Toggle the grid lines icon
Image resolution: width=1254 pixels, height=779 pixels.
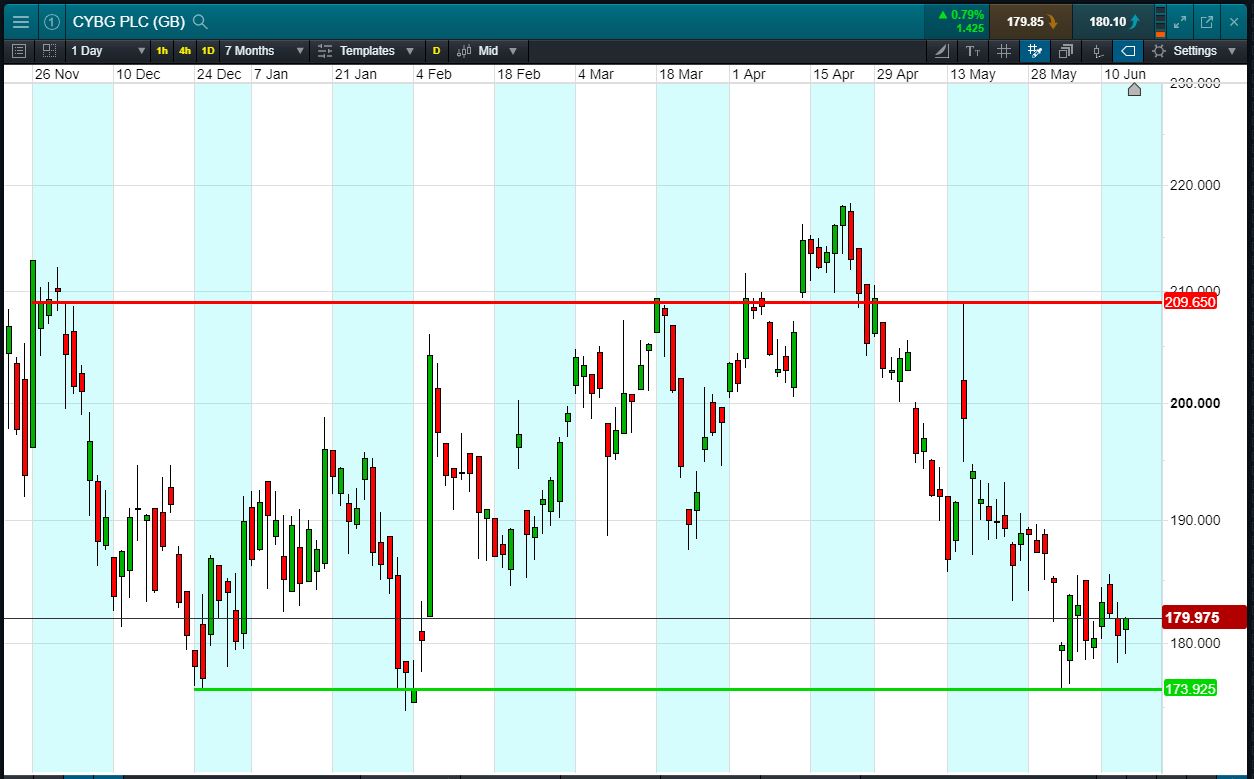(x=1004, y=50)
